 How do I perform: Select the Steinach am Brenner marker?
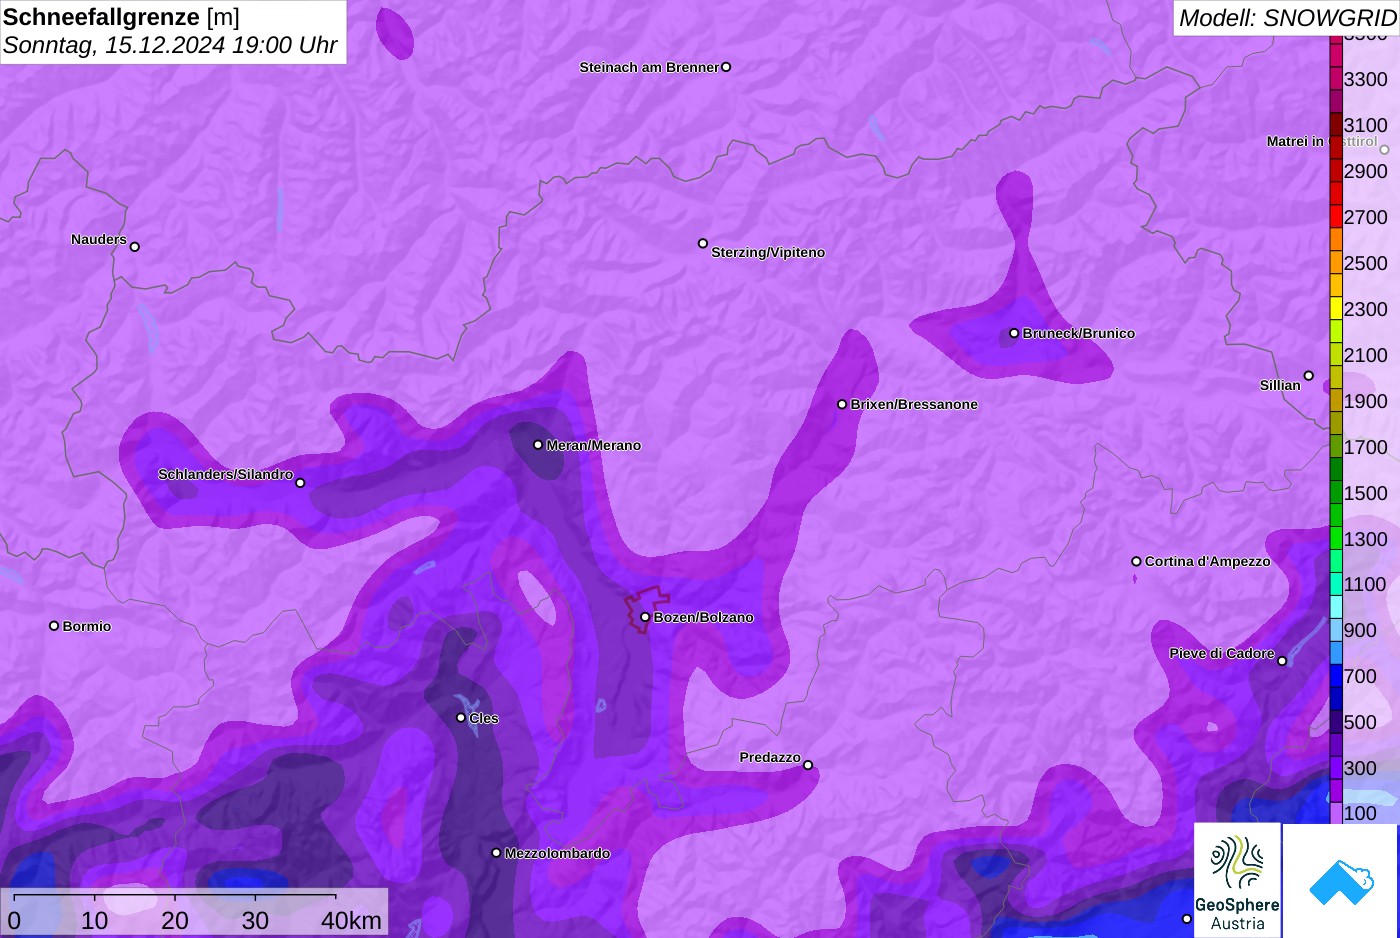726,67
